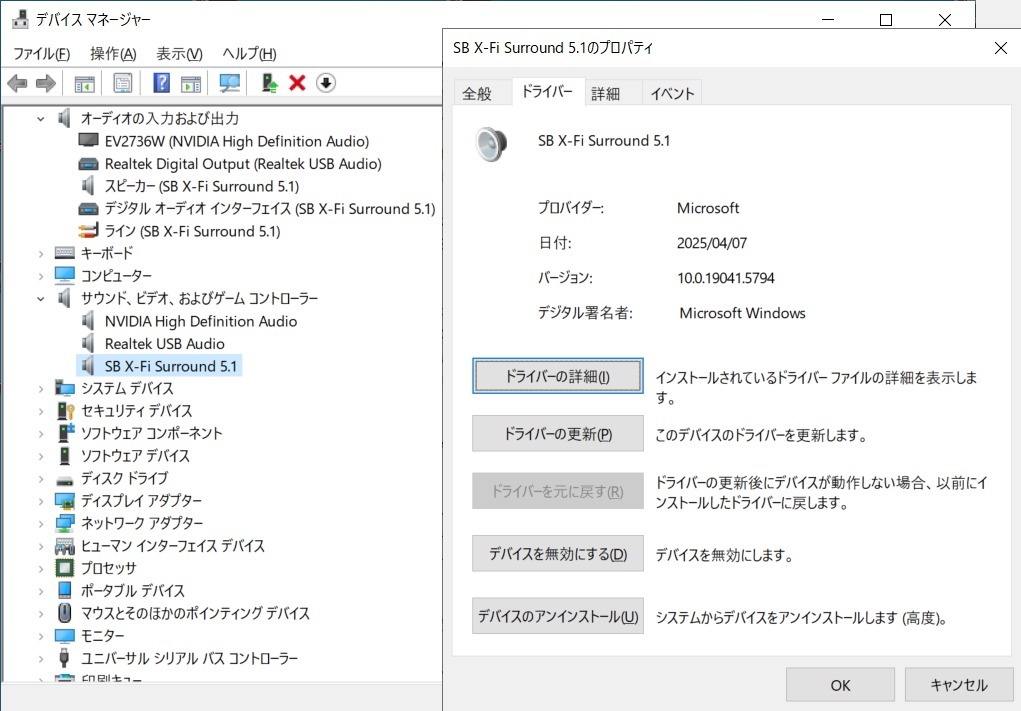The image size is (1021, 711).
Task: Select スピーカー (SB X-Fi Surround 5.1)
Action: [202, 186]
